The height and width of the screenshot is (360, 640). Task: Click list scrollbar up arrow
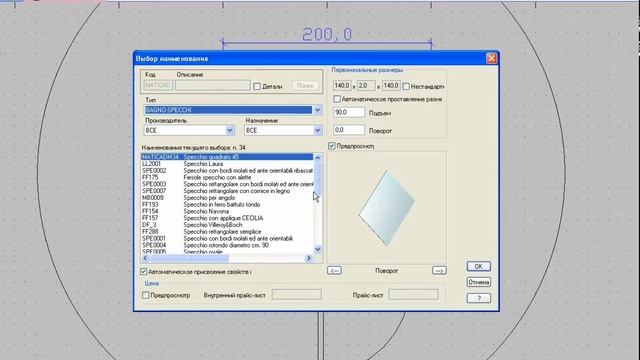[318, 157]
